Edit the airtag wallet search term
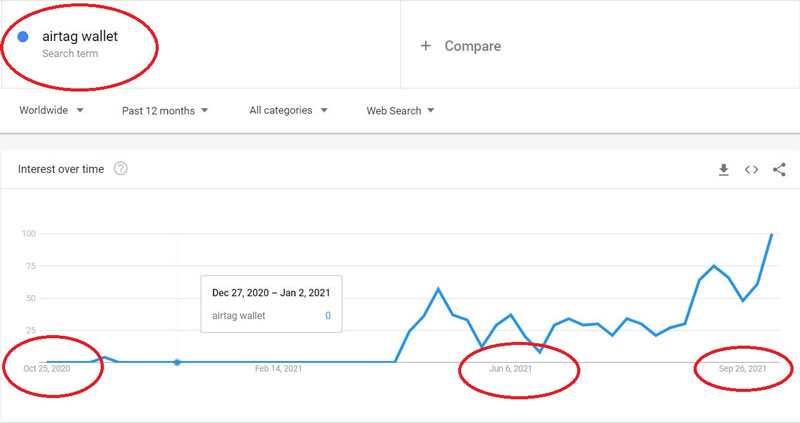The image size is (800, 423). click(x=80, y=37)
